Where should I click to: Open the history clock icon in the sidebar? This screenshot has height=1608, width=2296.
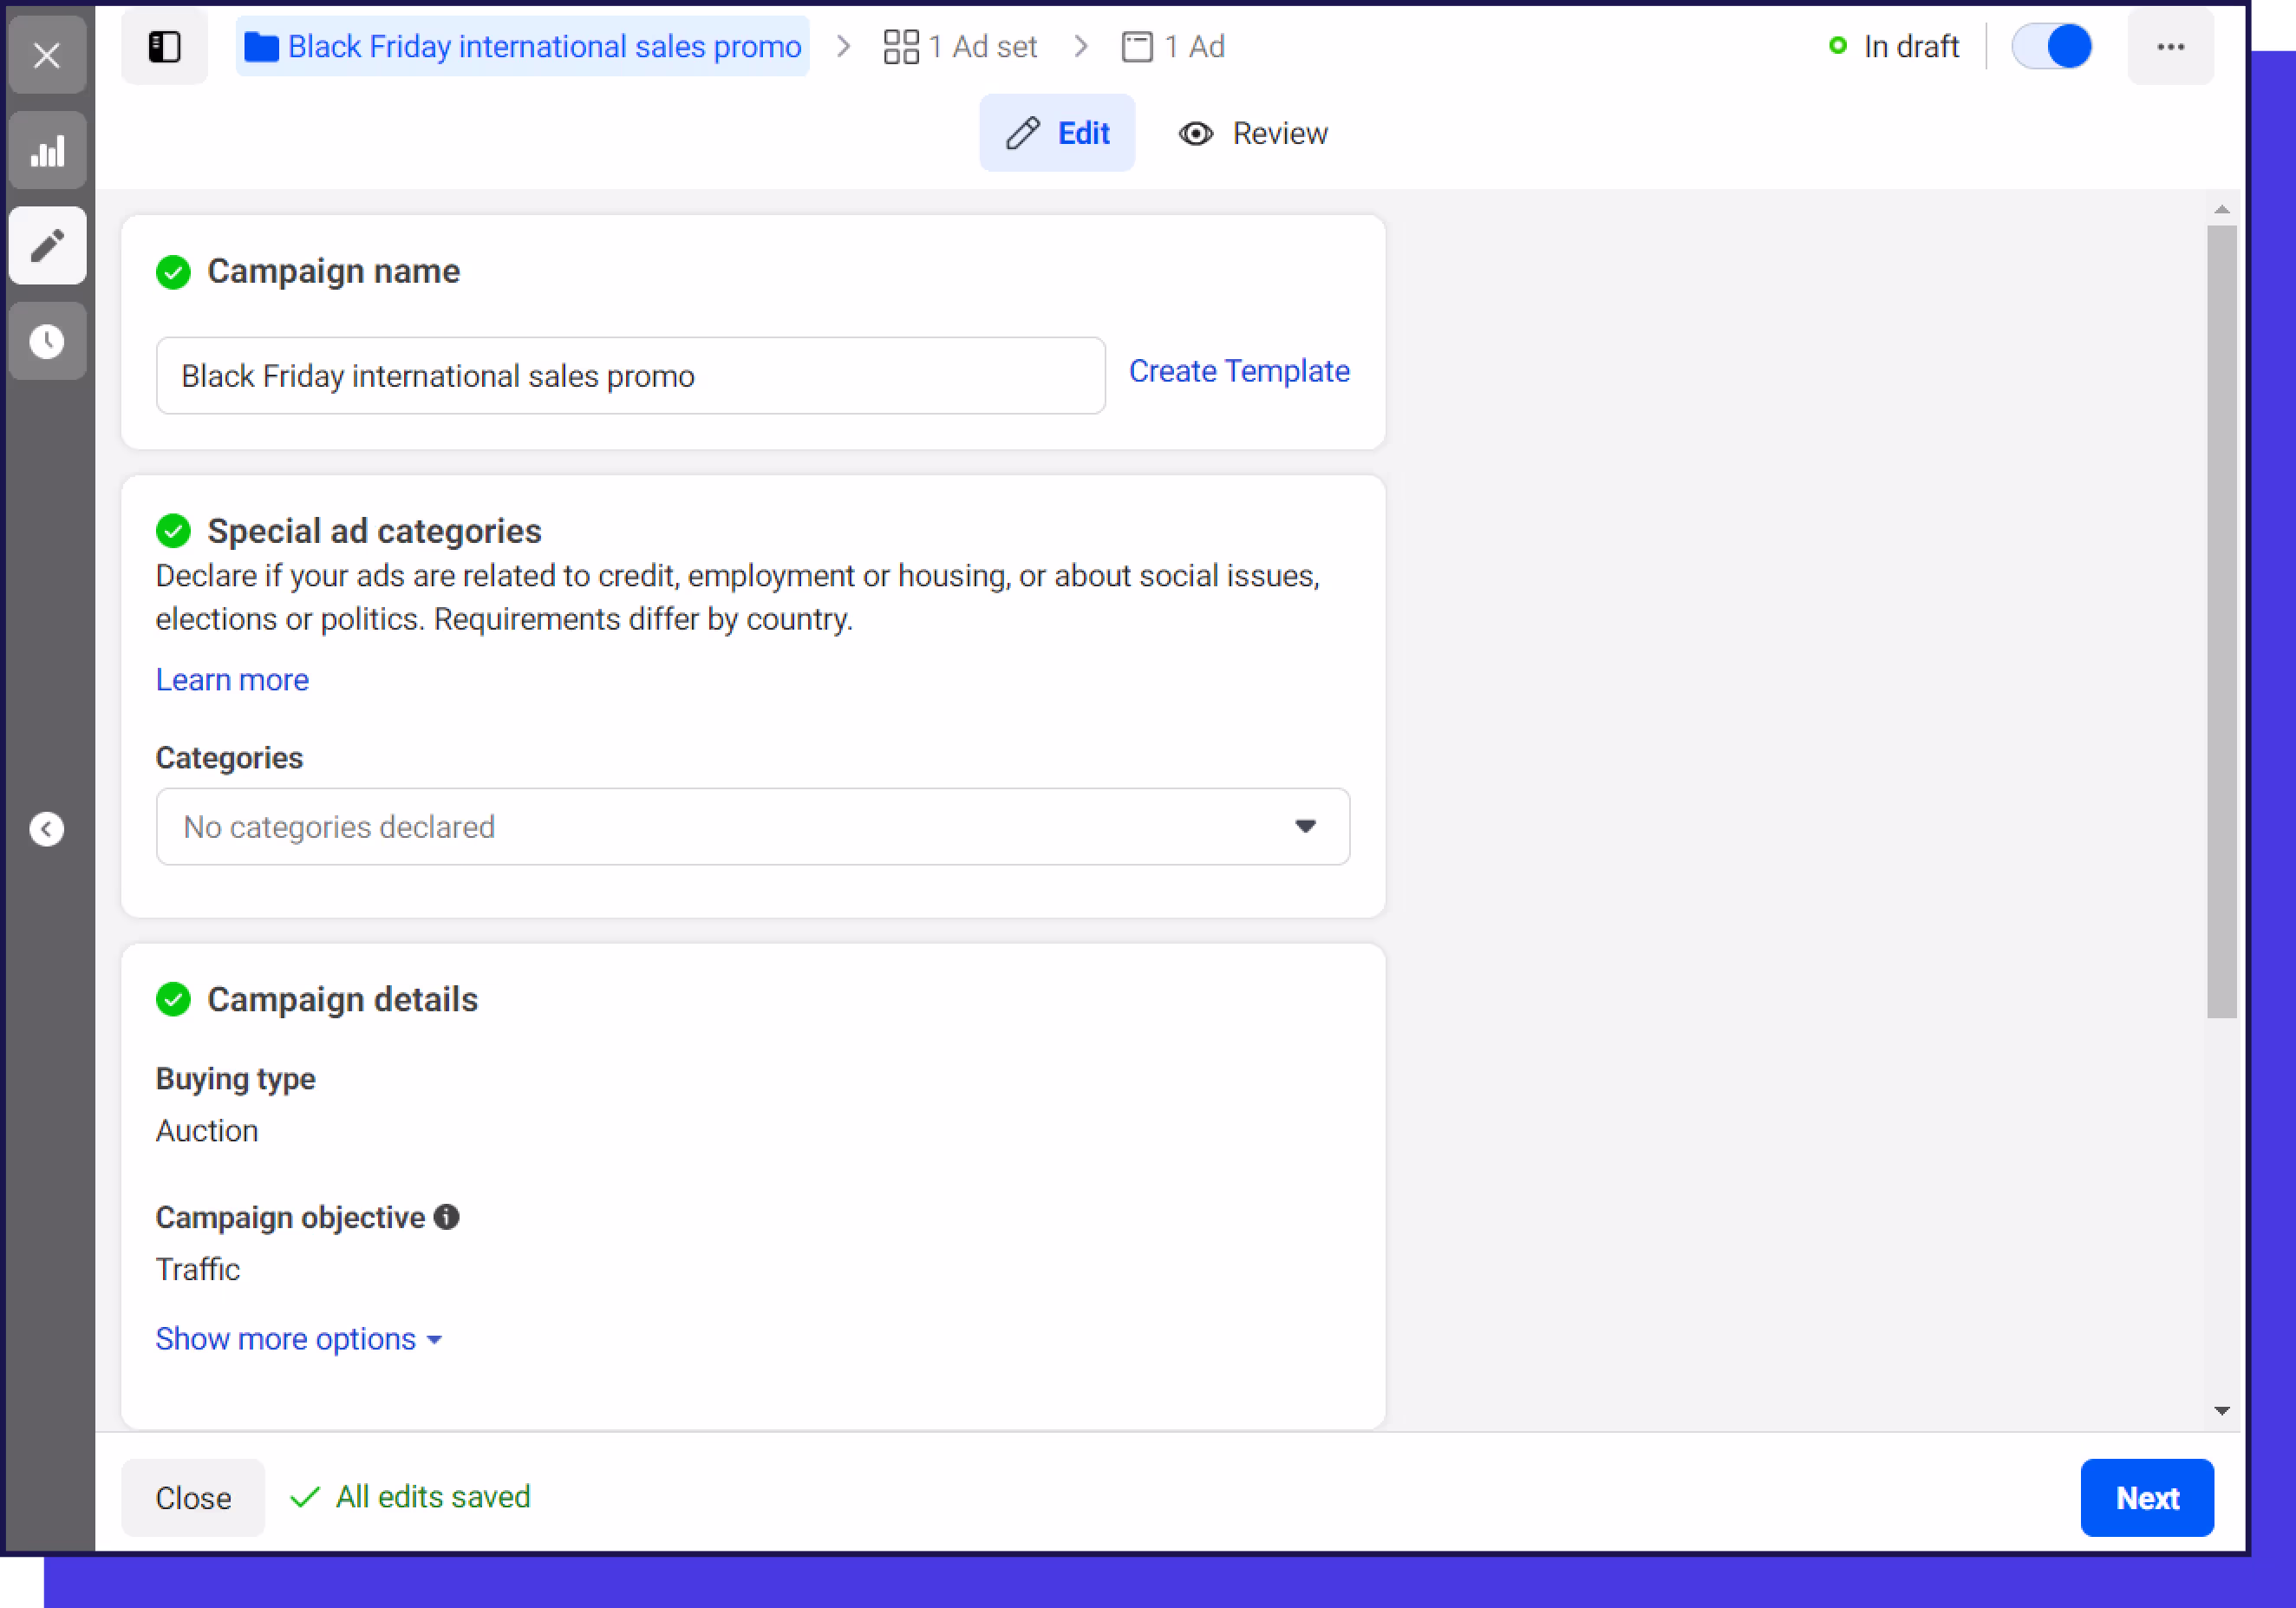coord(47,341)
